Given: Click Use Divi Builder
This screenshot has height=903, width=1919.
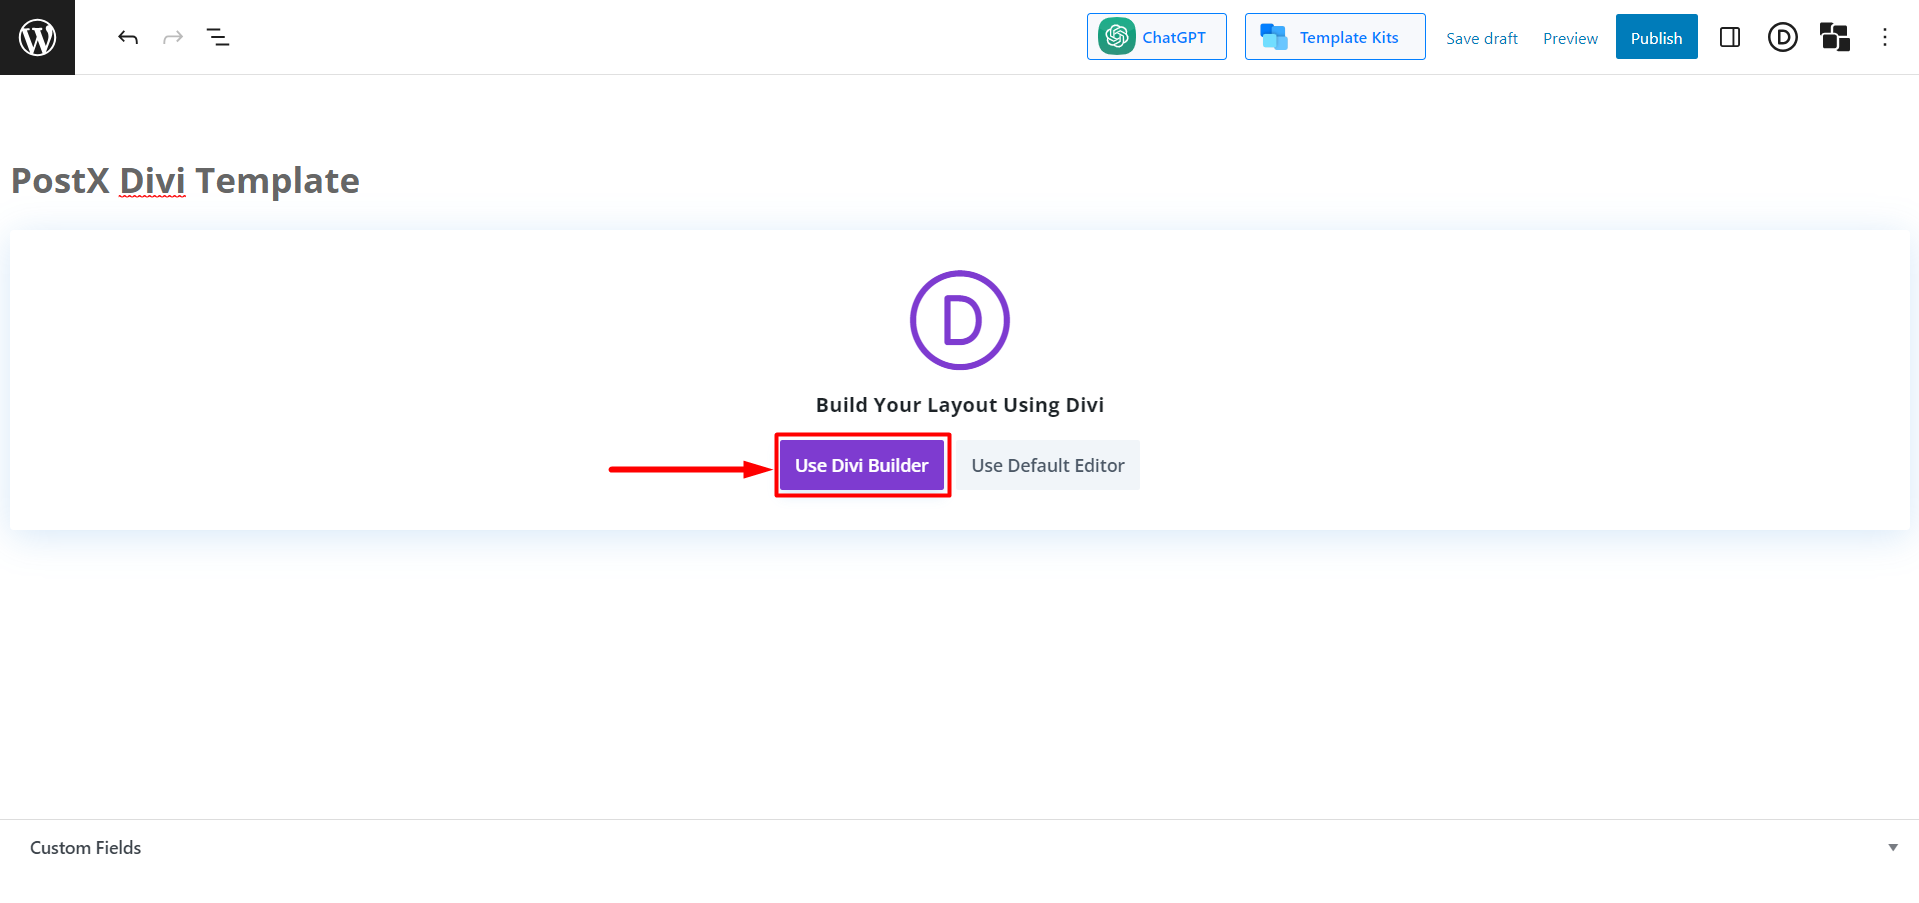Looking at the screenshot, I should click(861, 464).
